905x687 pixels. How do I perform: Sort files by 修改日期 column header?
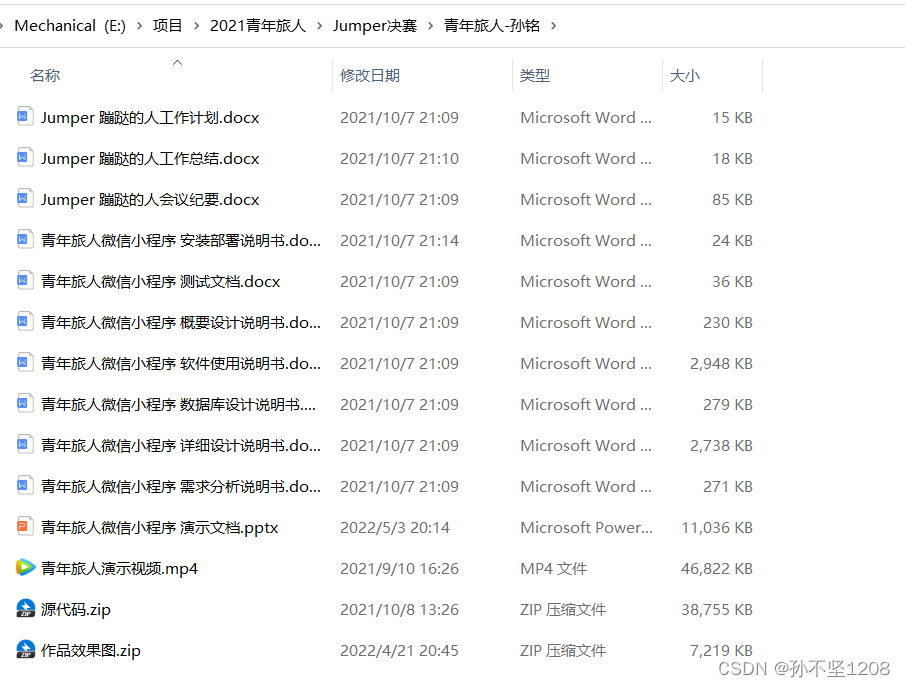370,76
